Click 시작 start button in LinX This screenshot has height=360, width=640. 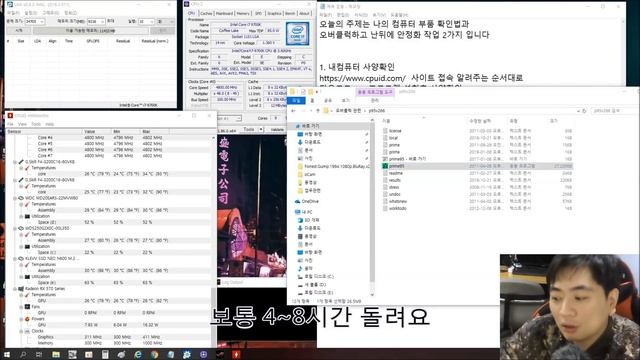coord(19,31)
